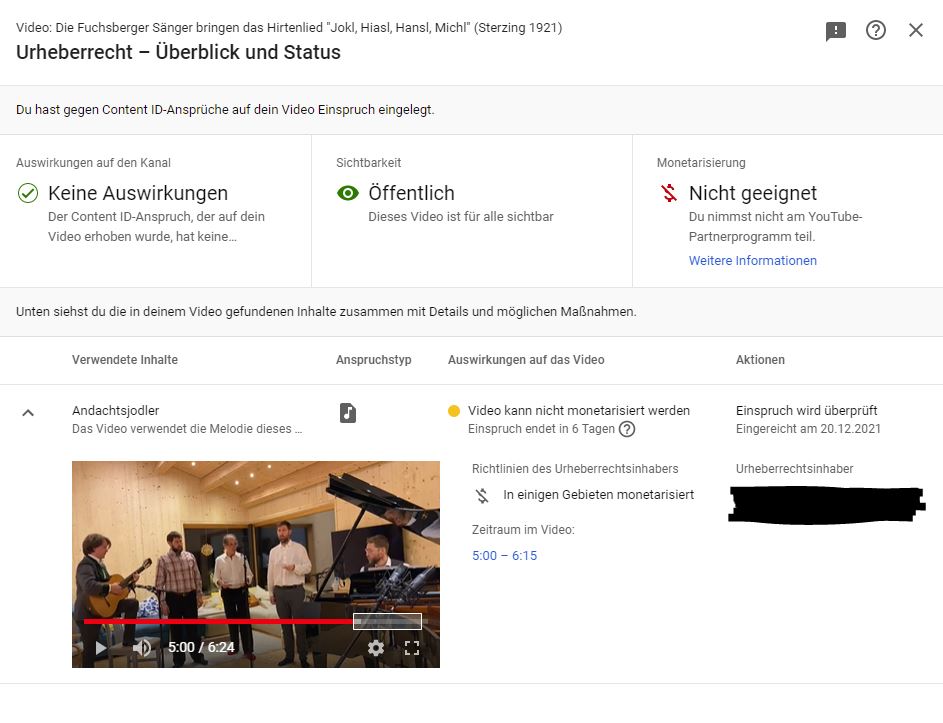Click the Unten siehst du die Inhalte notice
The height and width of the screenshot is (723, 943).
[x=326, y=312]
